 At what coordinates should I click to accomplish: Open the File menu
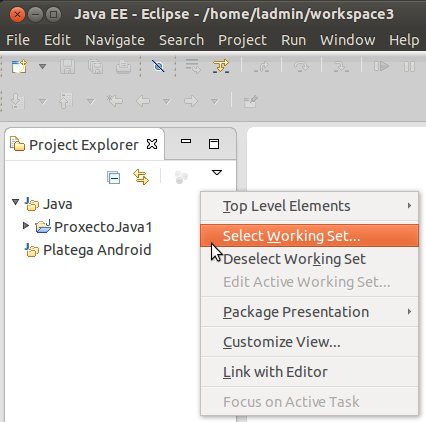18,40
